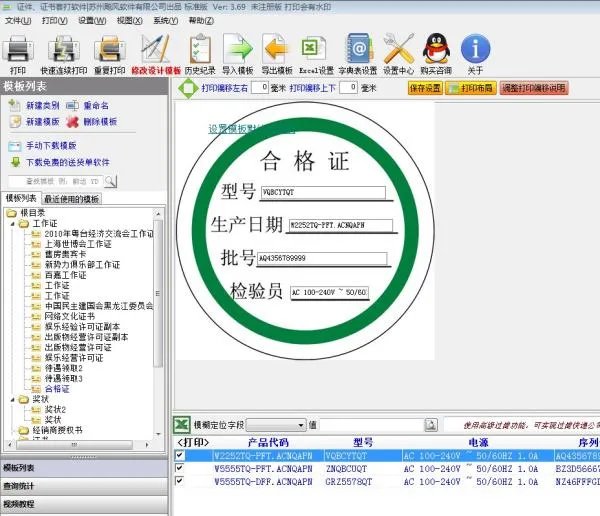
Task: Open Excel设置 from the toolbar
Action: pyautogui.click(x=315, y=48)
